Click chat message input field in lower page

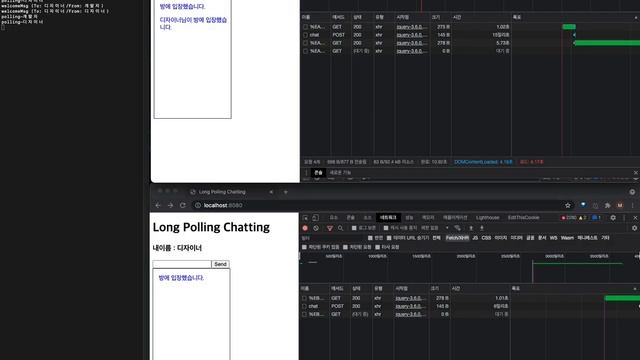(x=182, y=264)
